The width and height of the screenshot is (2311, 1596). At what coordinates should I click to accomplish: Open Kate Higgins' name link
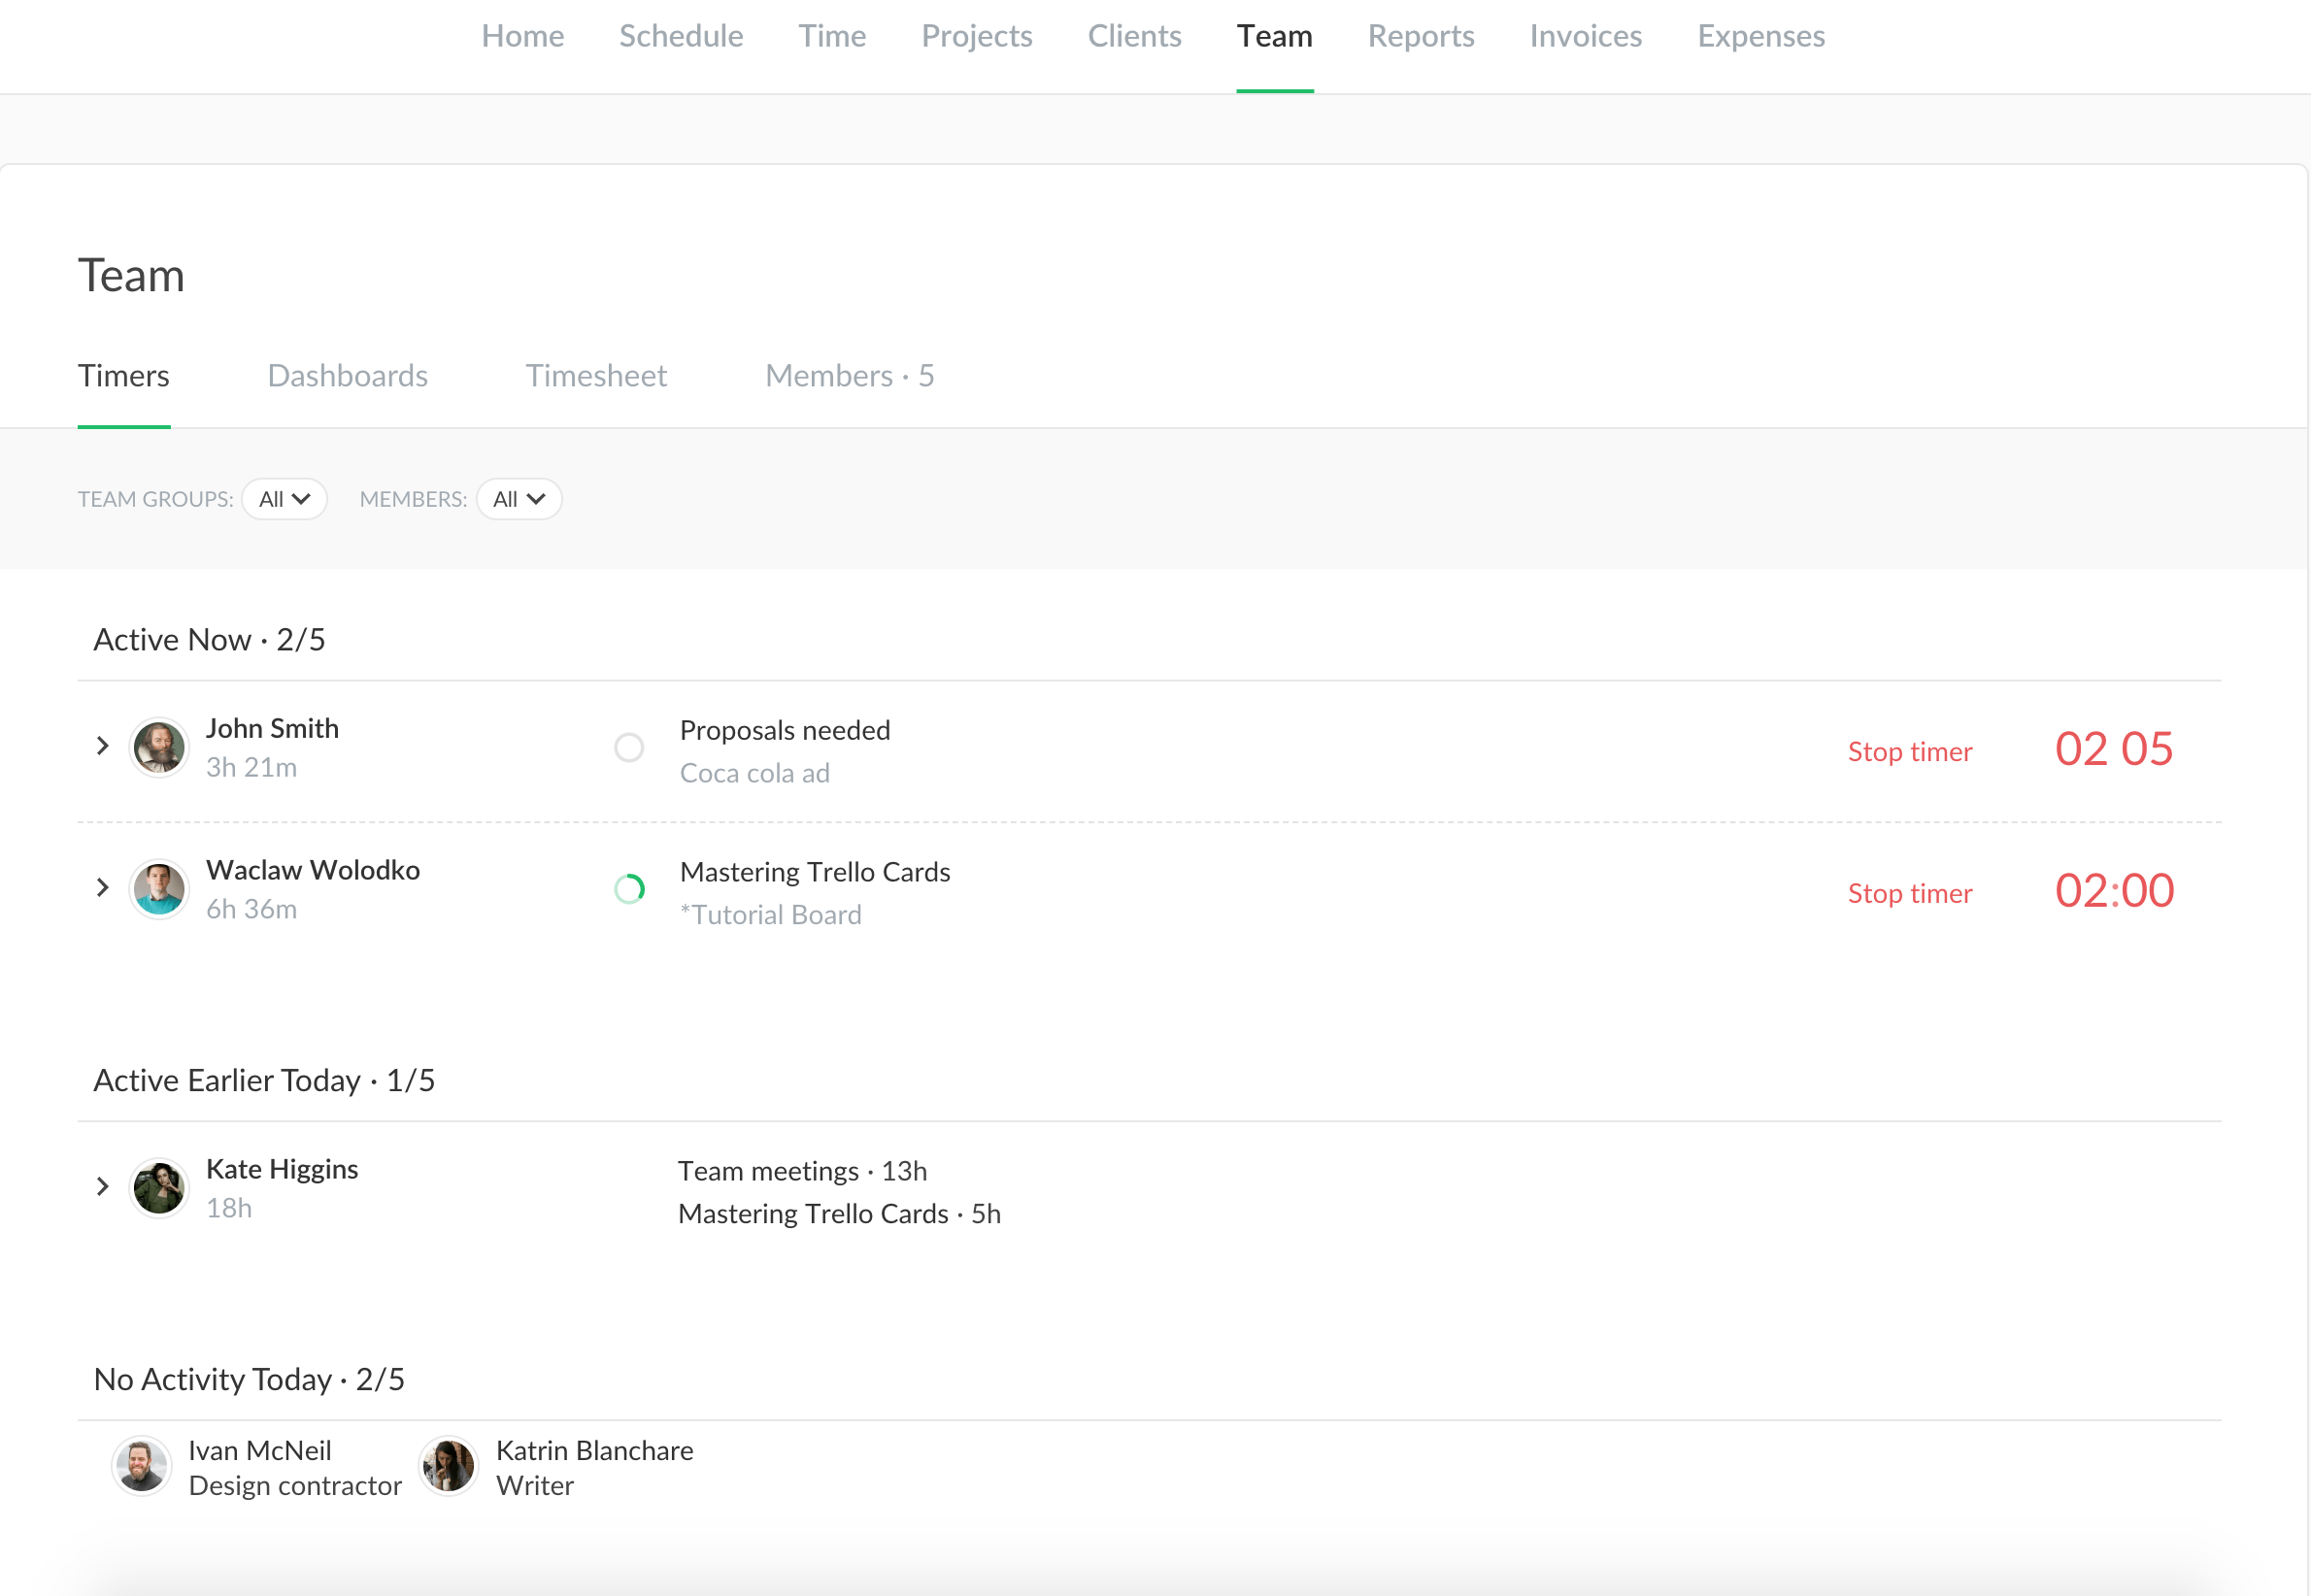tap(282, 1170)
